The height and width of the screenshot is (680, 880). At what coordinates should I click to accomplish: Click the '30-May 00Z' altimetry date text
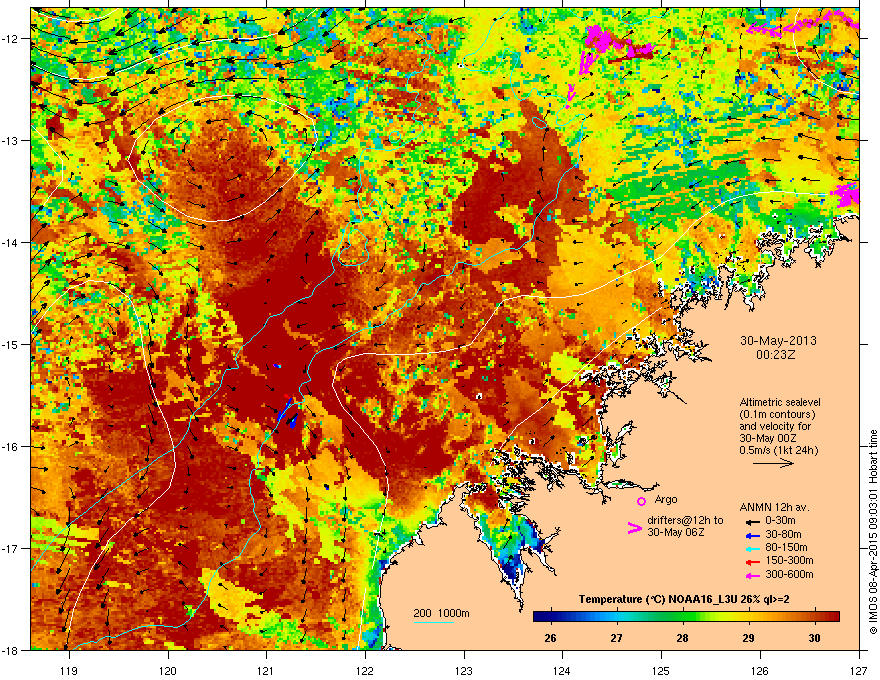coord(768,438)
